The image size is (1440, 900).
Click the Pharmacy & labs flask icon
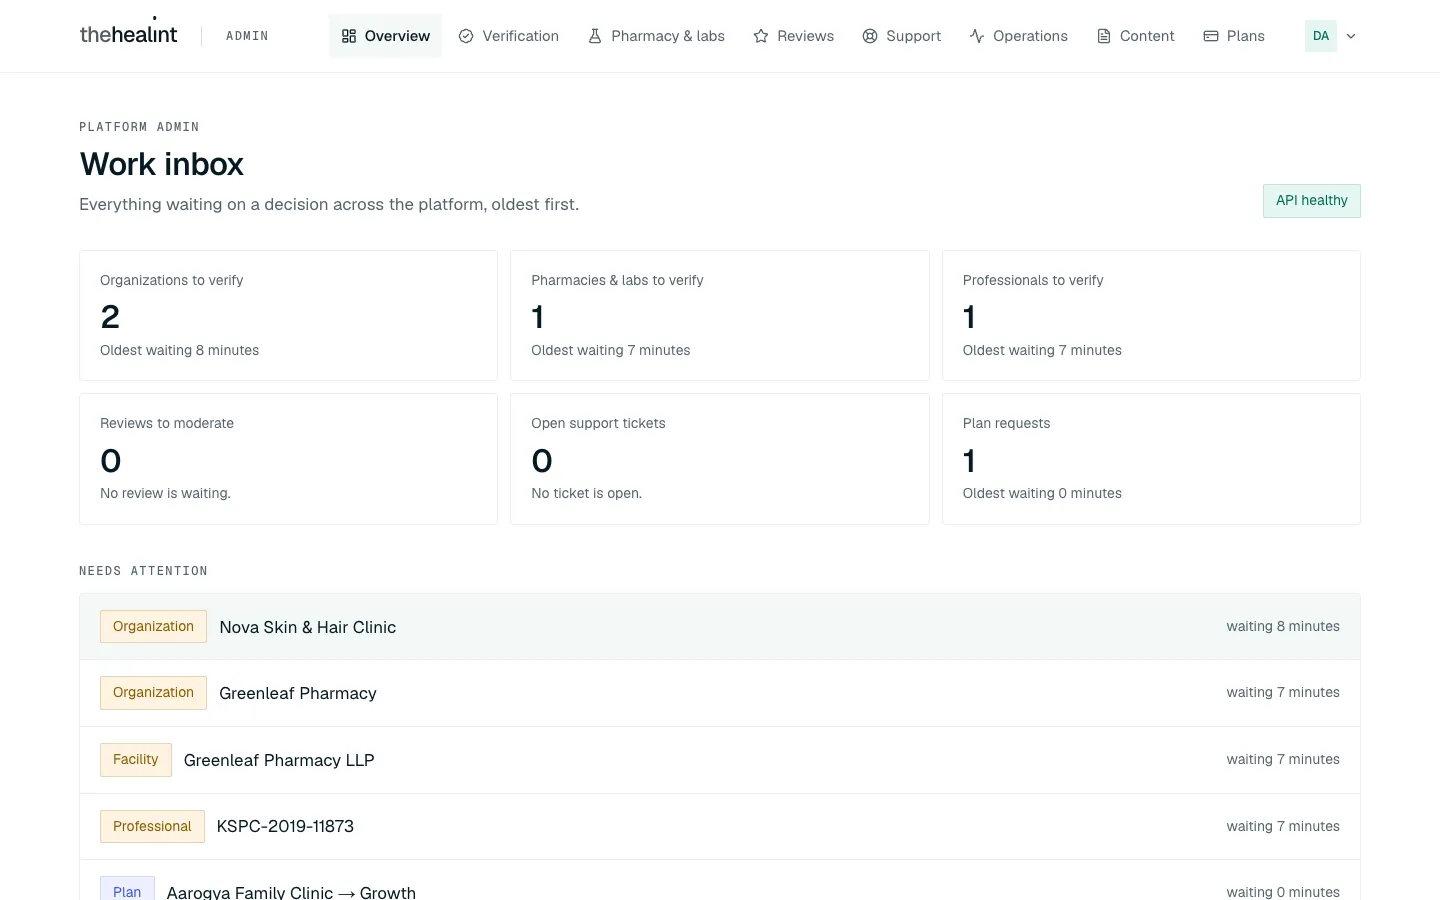tap(595, 36)
